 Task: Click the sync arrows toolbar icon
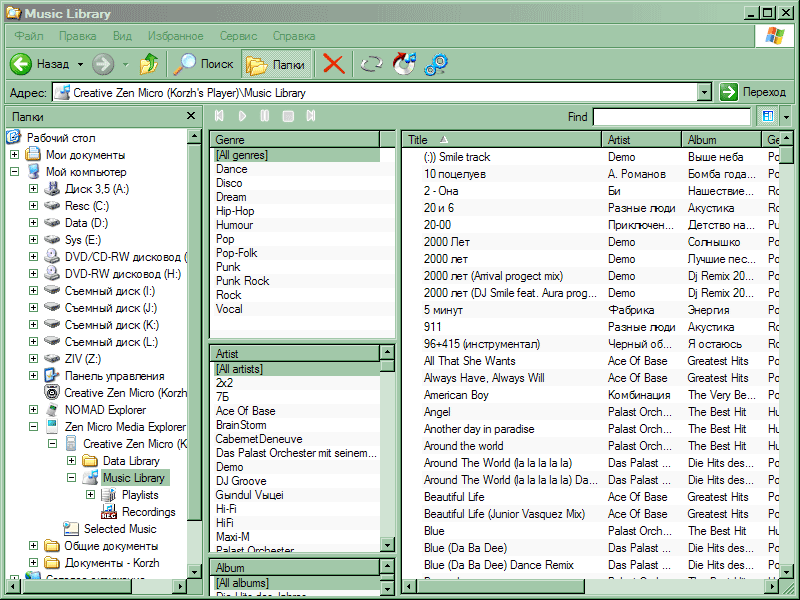[372, 64]
